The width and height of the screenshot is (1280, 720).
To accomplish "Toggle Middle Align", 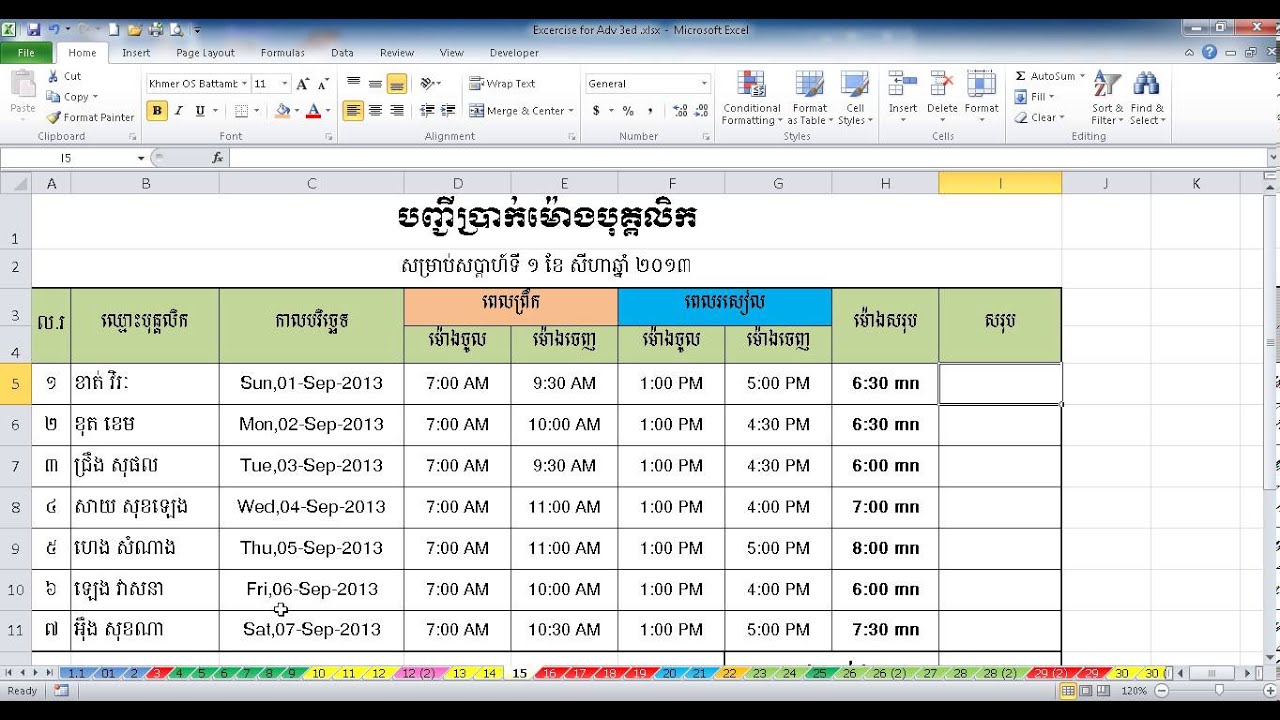I will click(375, 84).
